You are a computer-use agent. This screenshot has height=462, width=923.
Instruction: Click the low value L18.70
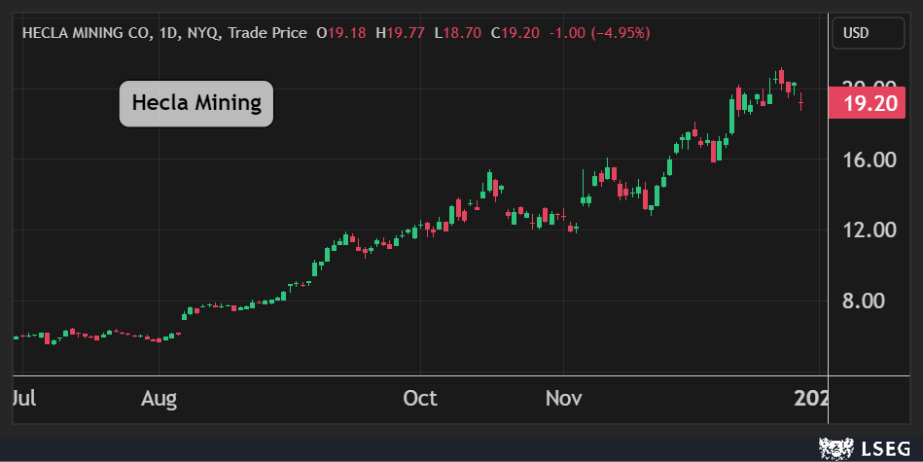coord(457,33)
